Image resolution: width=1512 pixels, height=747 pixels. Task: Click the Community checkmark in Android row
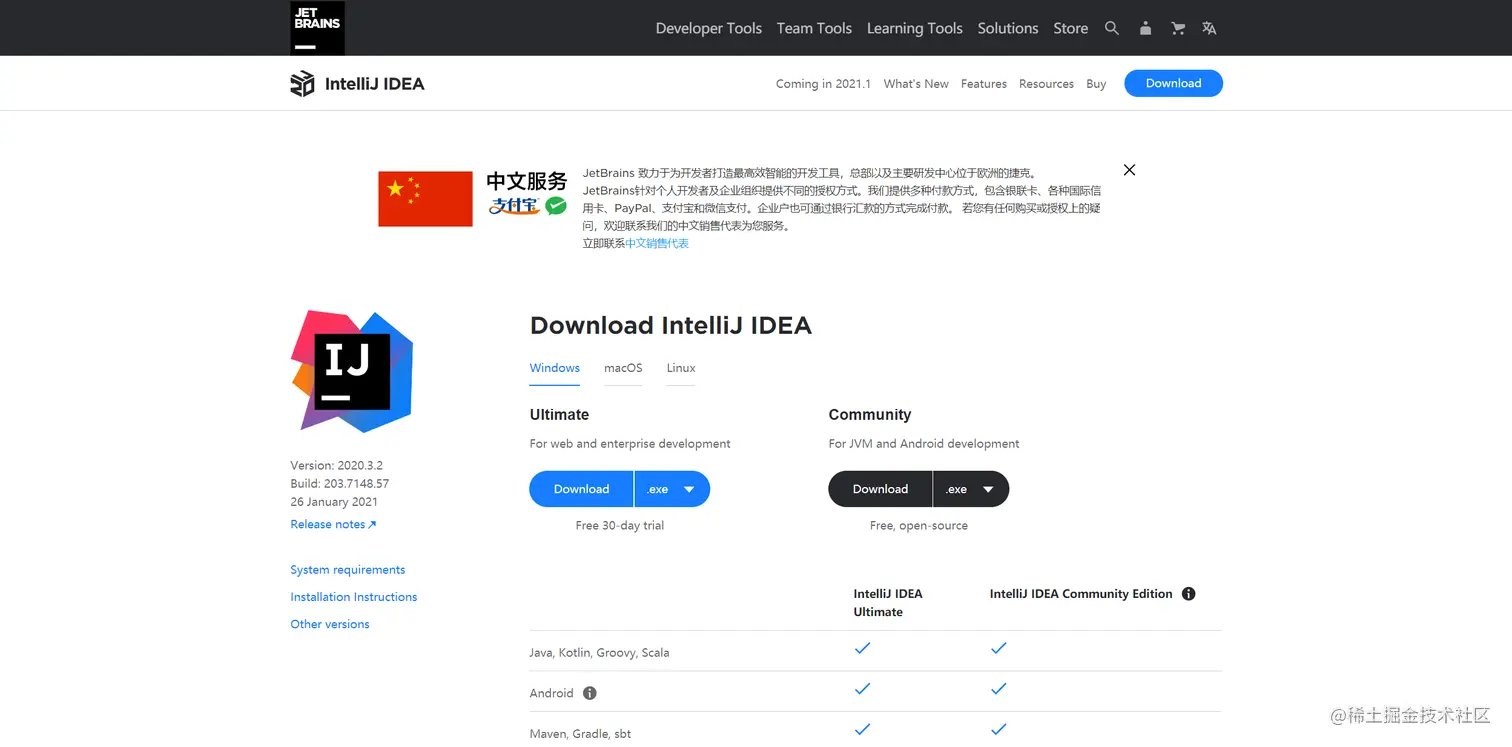(998, 689)
